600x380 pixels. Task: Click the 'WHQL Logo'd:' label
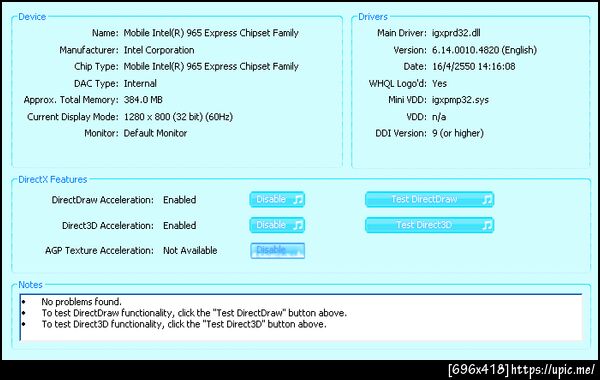pos(398,83)
